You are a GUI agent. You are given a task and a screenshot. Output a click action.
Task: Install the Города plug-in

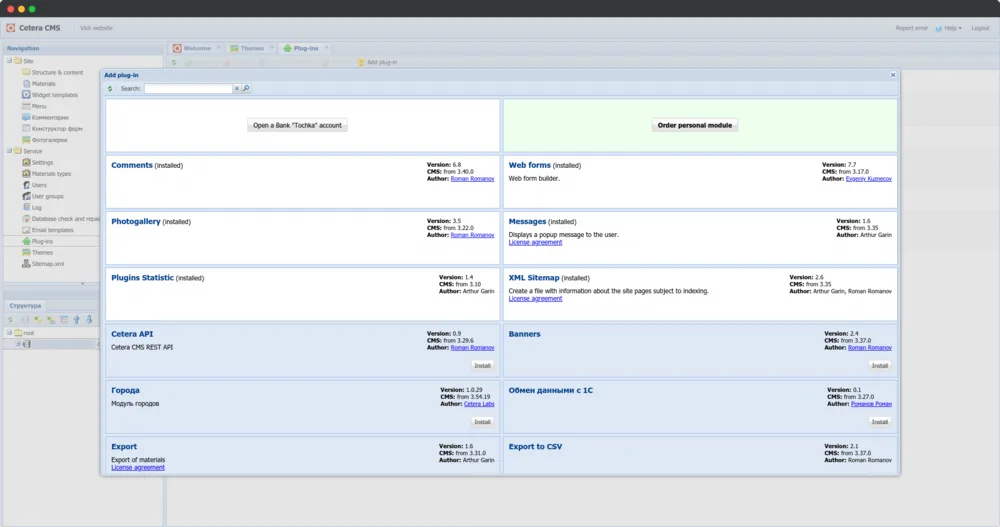pyautogui.click(x=482, y=422)
